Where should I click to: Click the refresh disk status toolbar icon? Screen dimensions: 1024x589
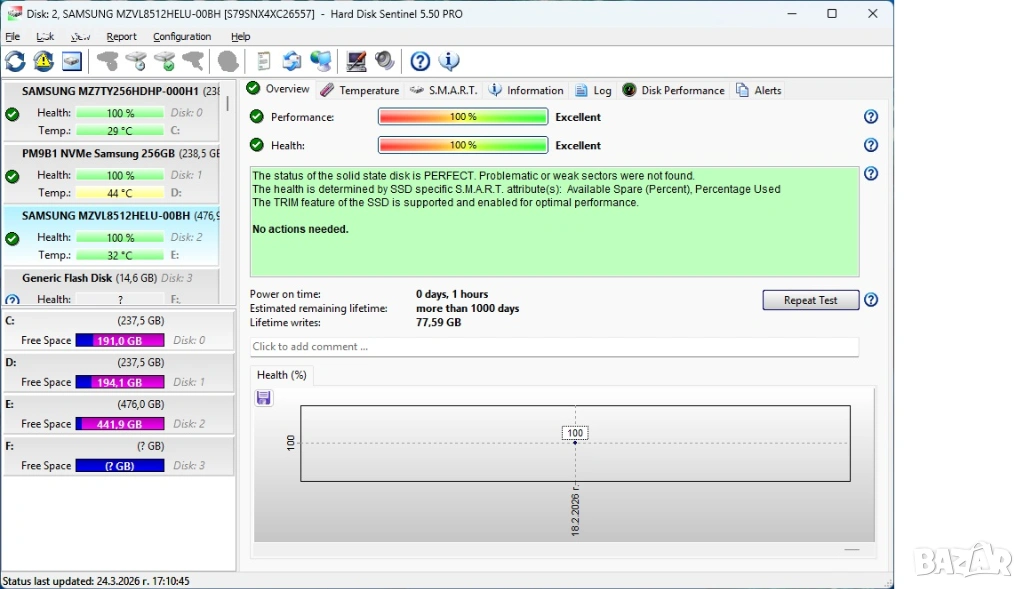tap(16, 62)
